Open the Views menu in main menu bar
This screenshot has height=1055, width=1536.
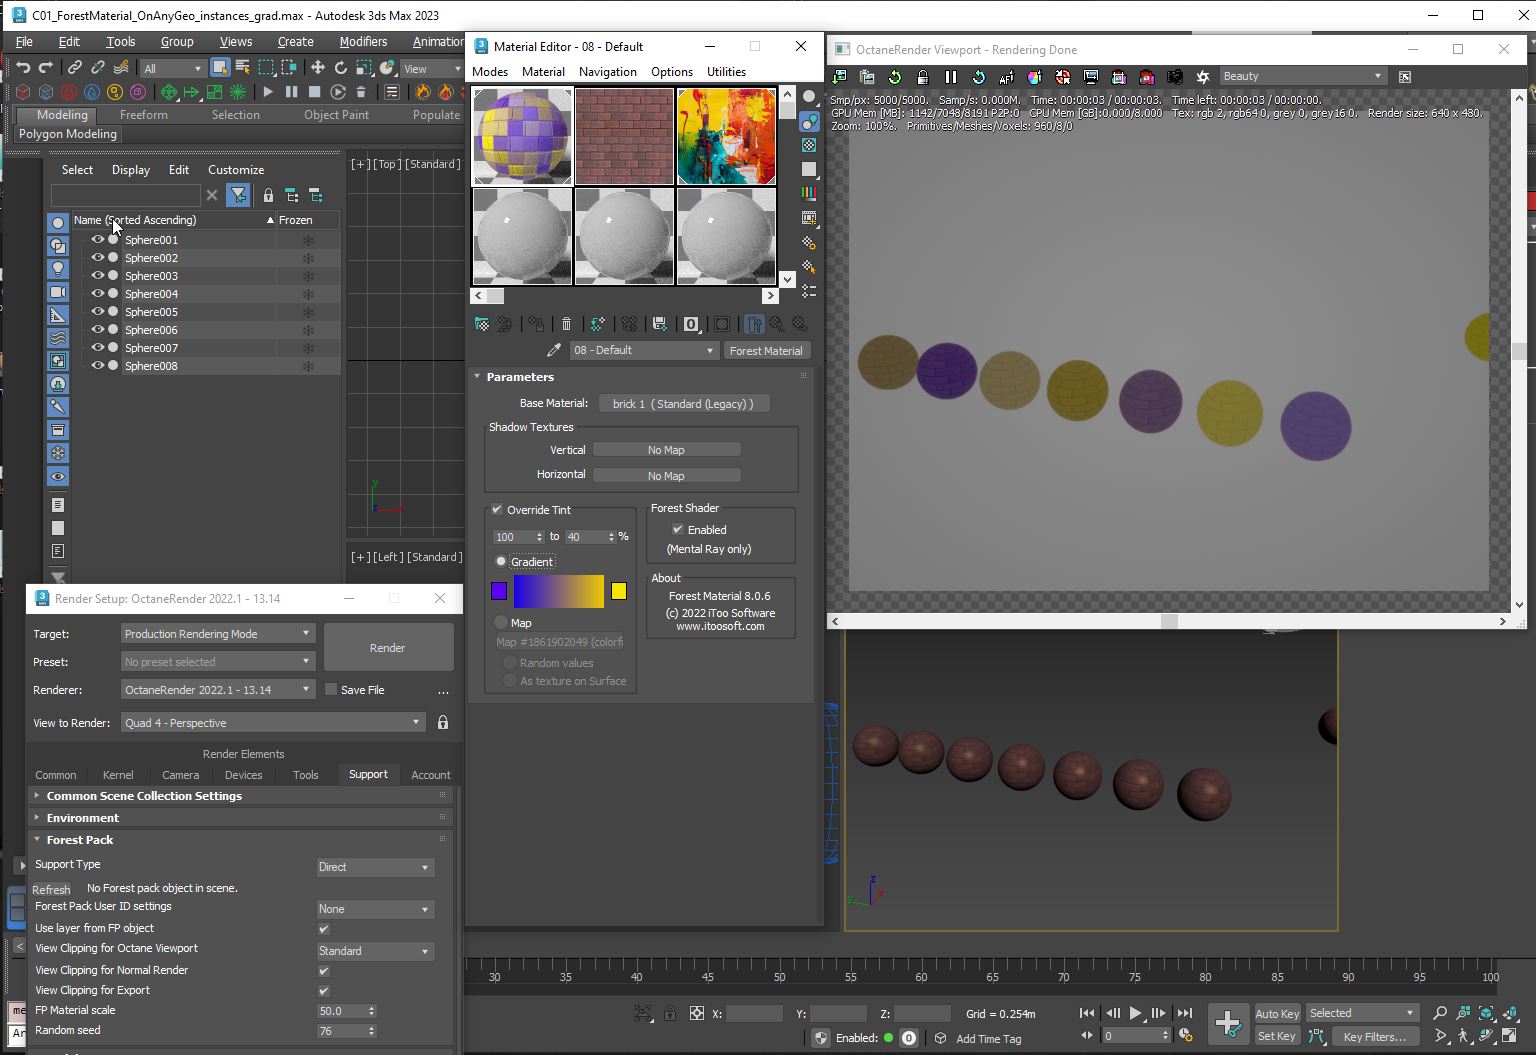pos(236,42)
